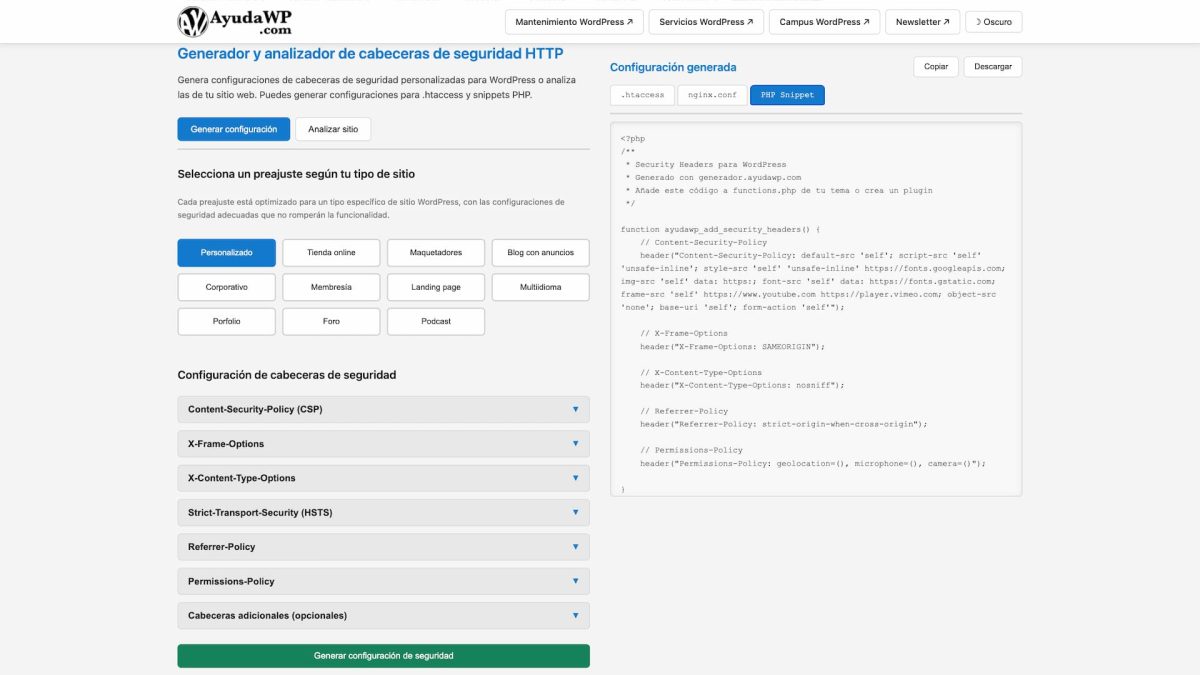Expand the X-Content-Type-Options section

coord(383,478)
